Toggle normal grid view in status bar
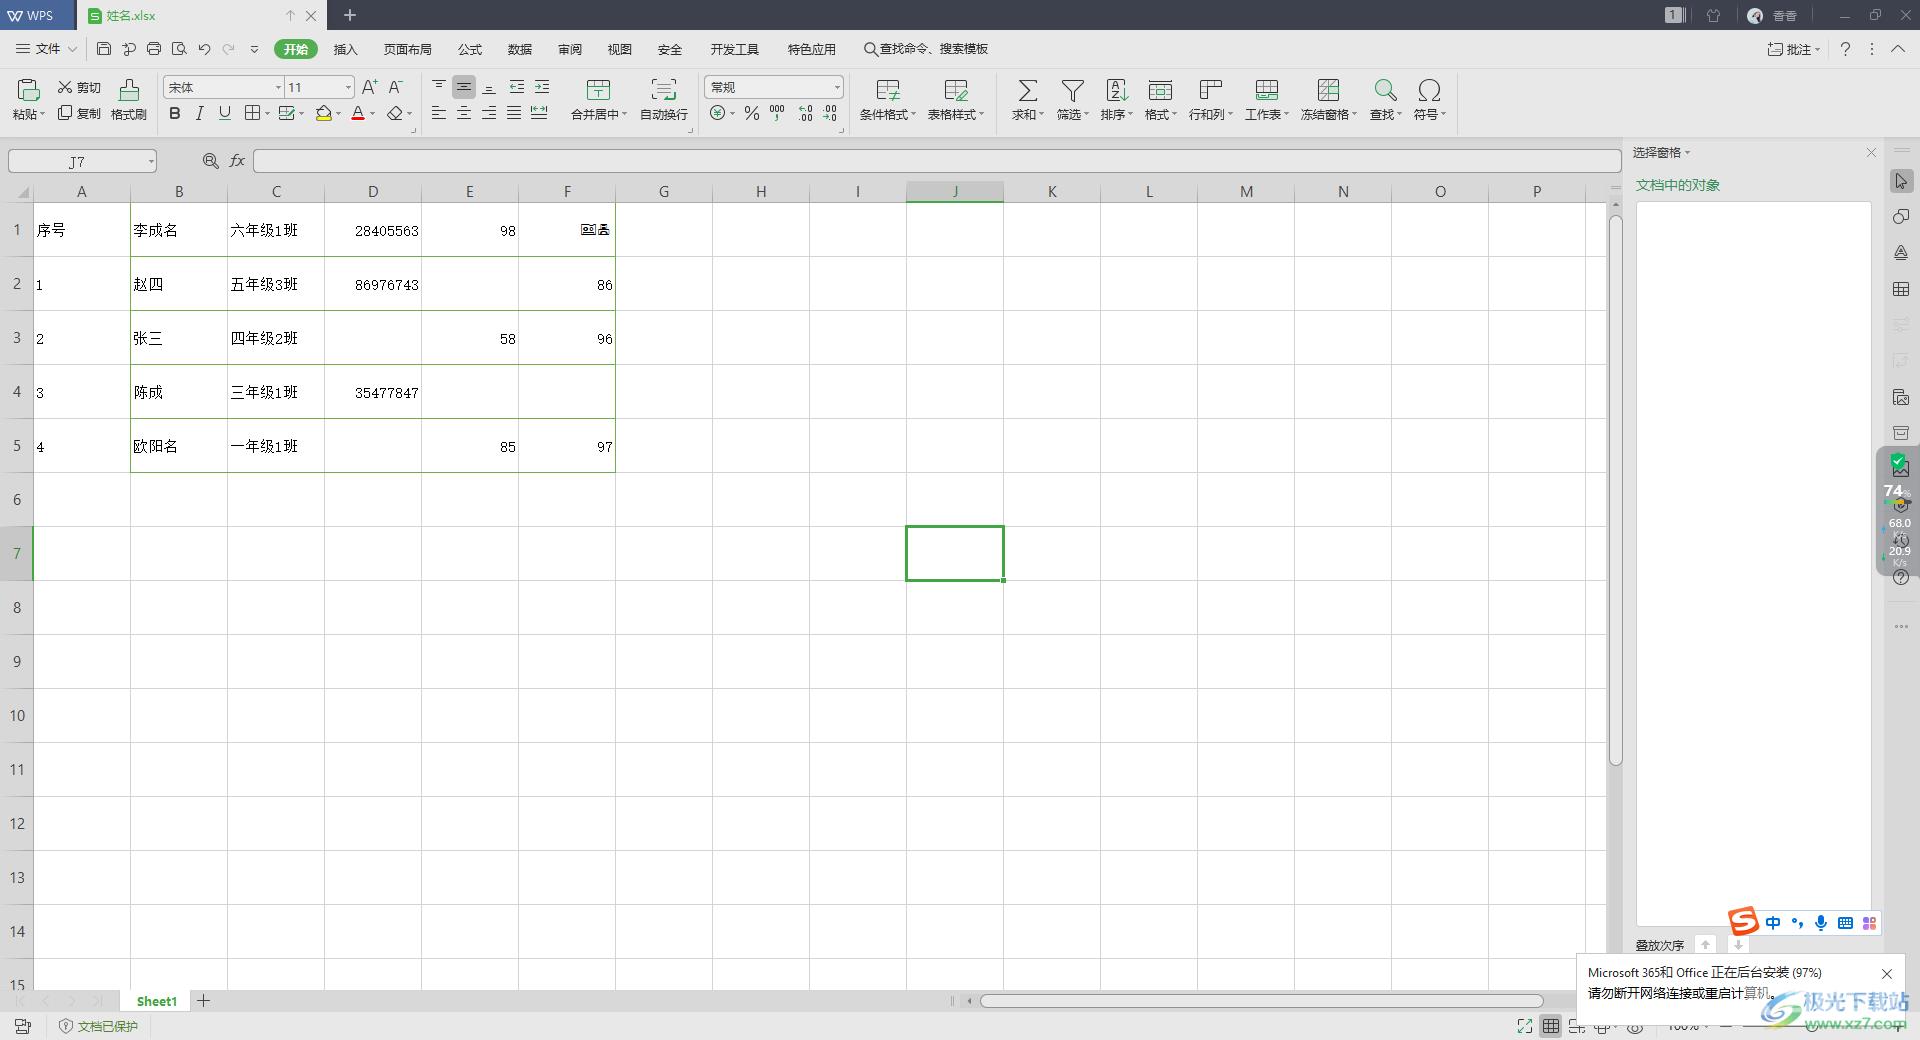The width and height of the screenshot is (1920, 1040). pos(1550,1026)
